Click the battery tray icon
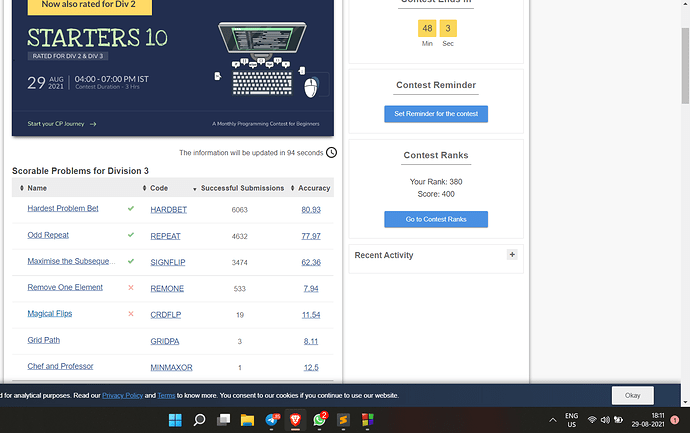The image size is (690, 433). click(618, 420)
